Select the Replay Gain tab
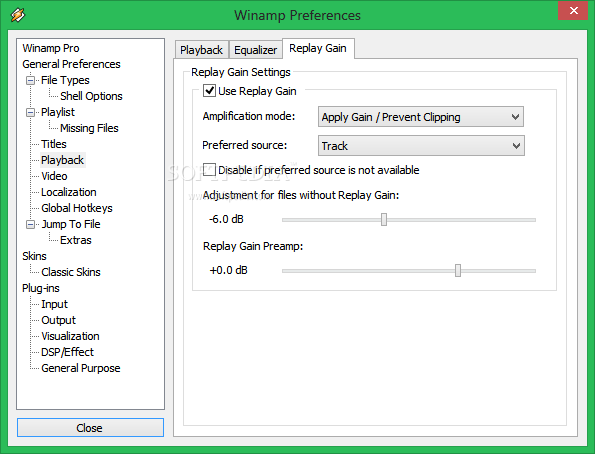This screenshot has height=454, width=595. coord(318,49)
